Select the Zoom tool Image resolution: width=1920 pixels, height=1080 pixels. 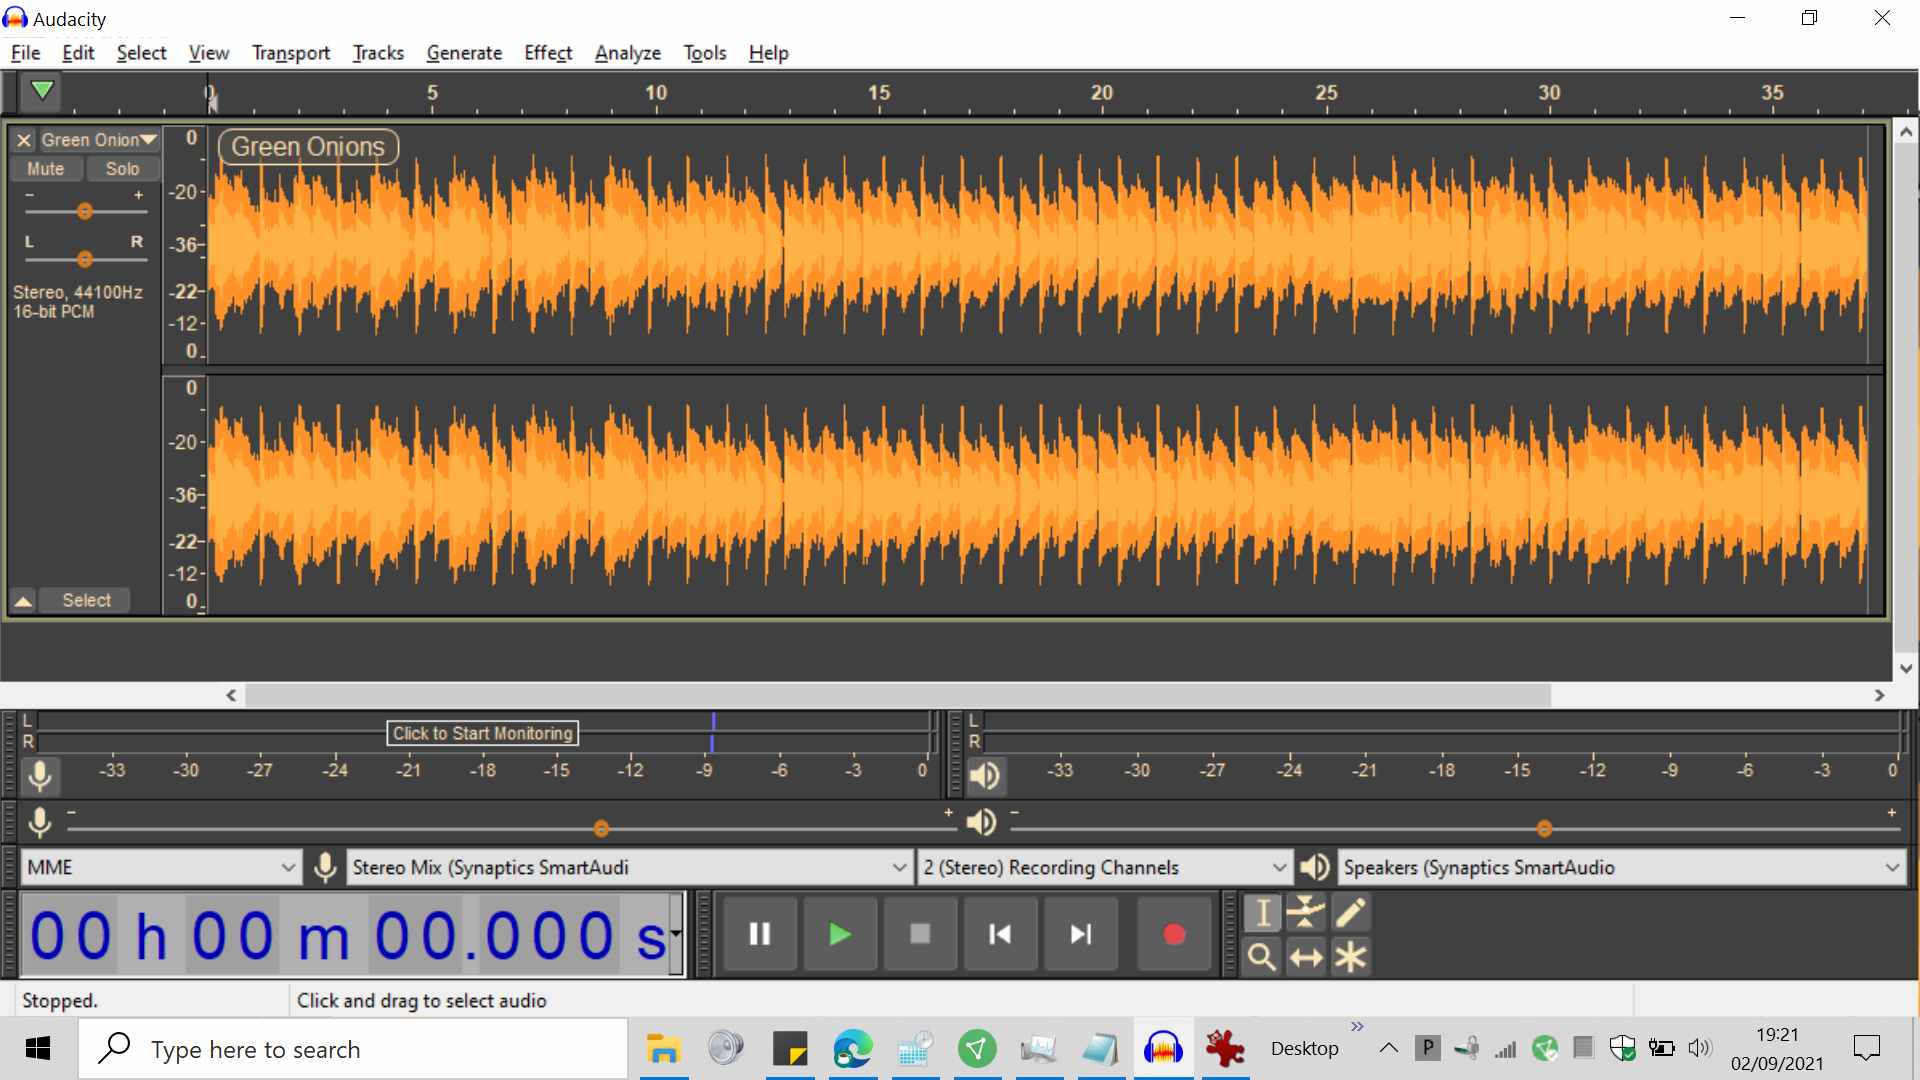1261,957
